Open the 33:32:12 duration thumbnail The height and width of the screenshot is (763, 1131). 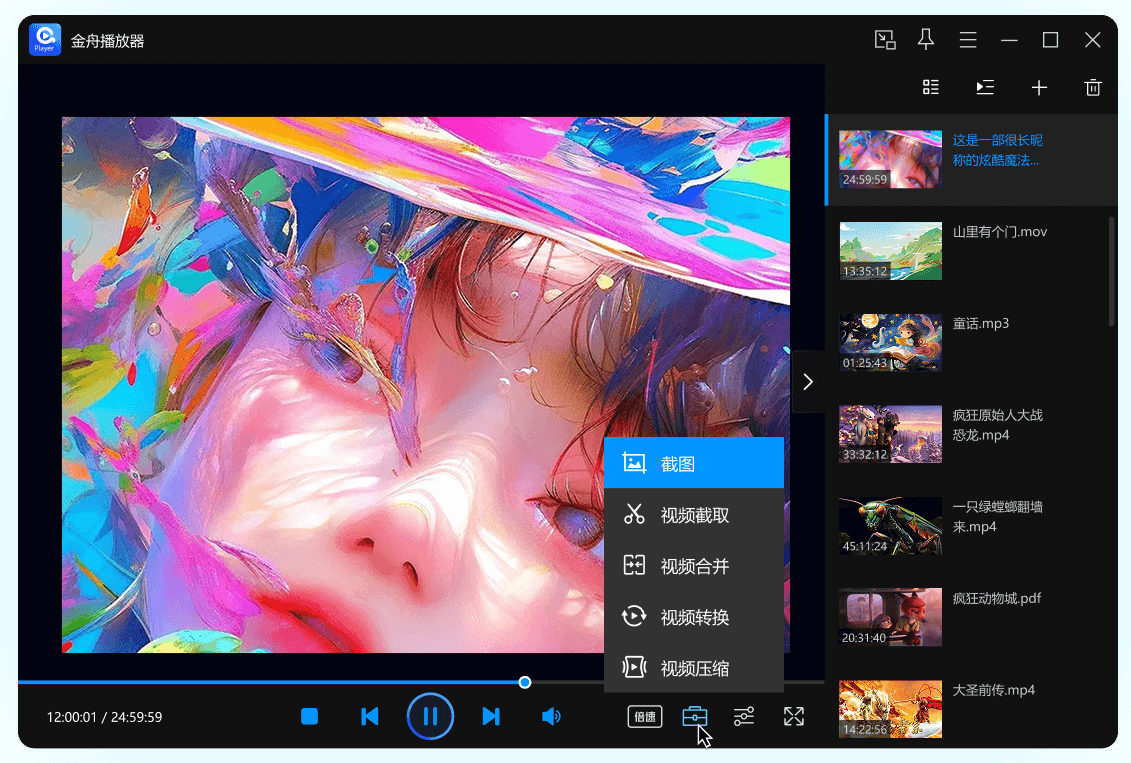890,433
